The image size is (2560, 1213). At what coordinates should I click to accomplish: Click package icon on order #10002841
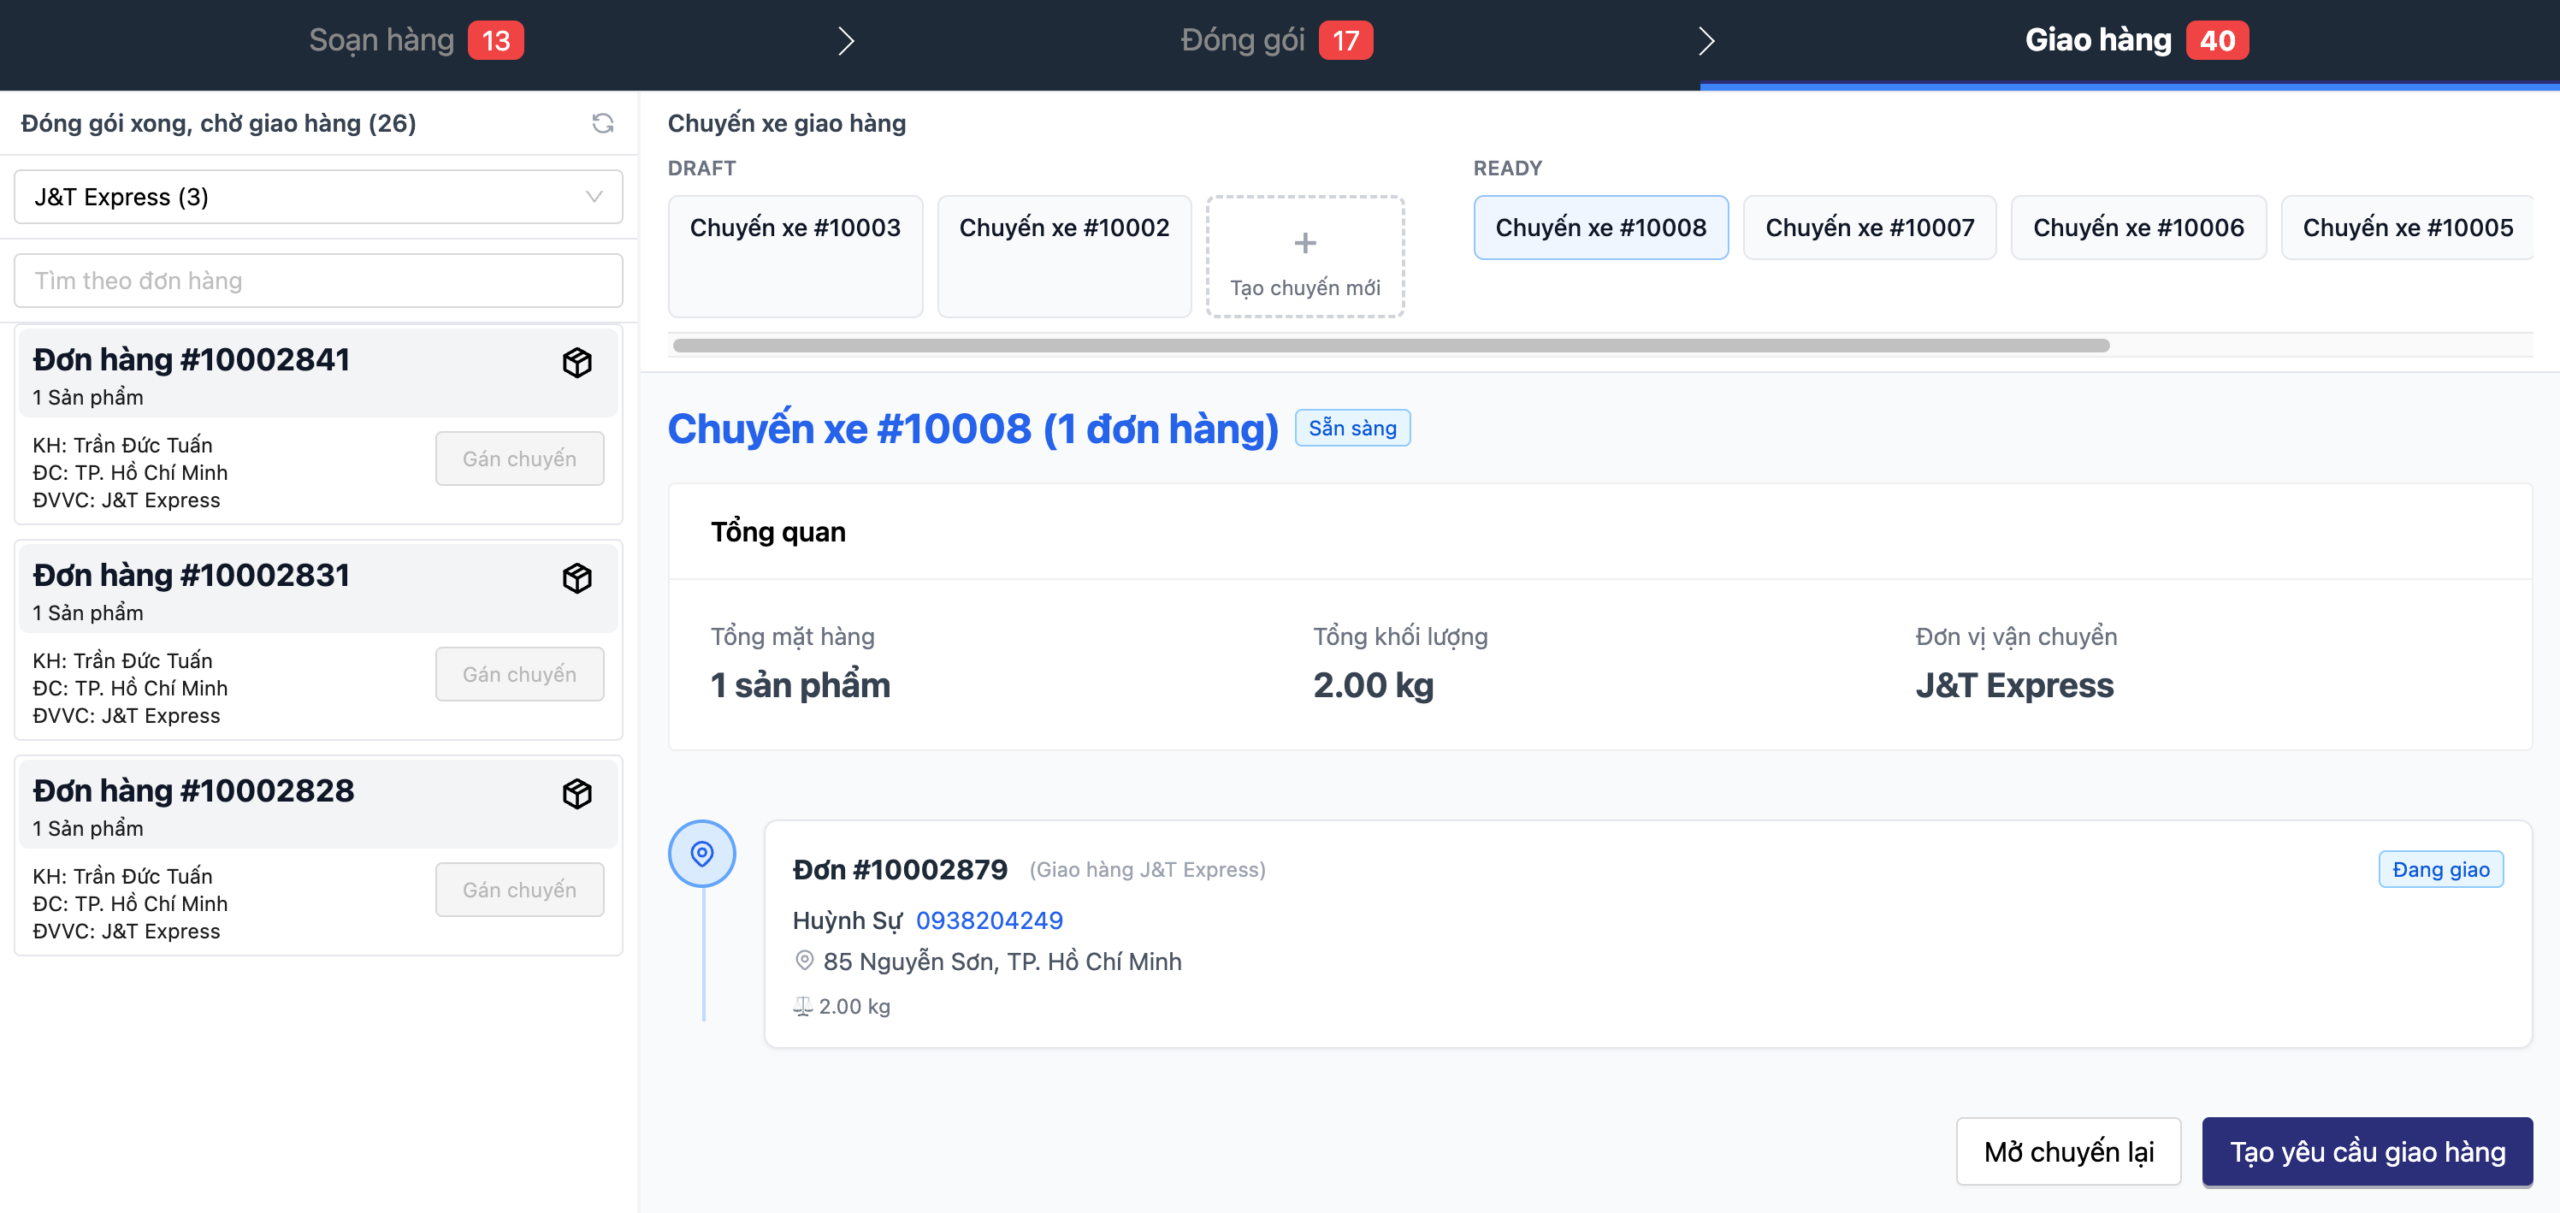pos(577,362)
